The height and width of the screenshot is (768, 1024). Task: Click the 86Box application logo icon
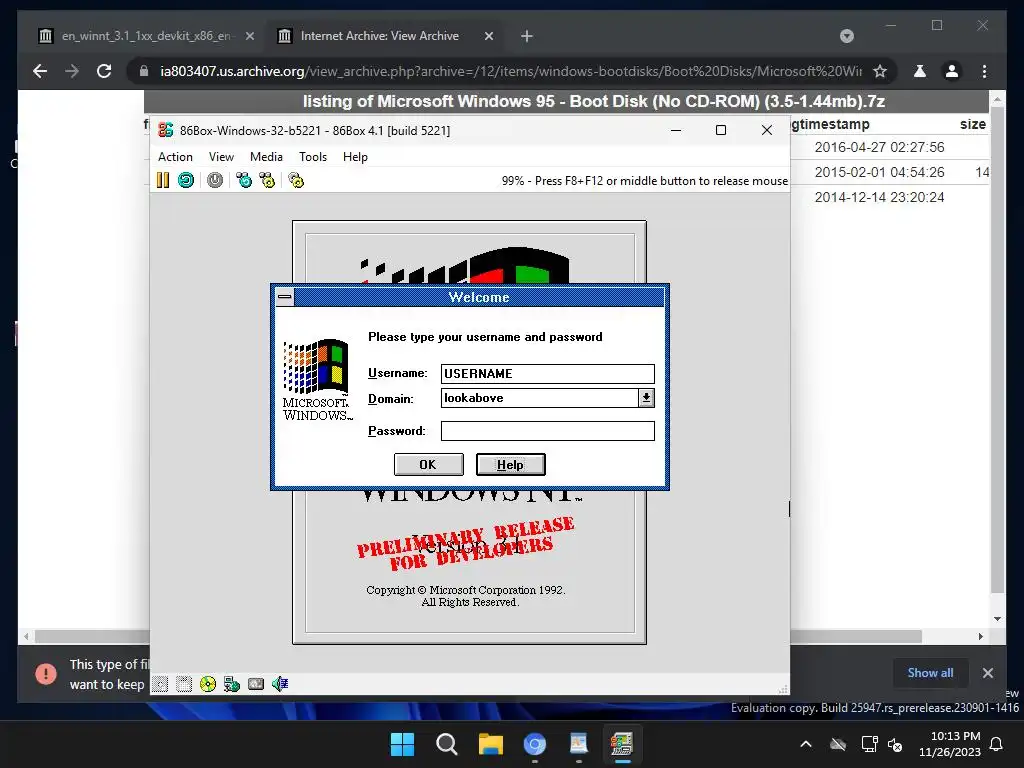point(166,130)
